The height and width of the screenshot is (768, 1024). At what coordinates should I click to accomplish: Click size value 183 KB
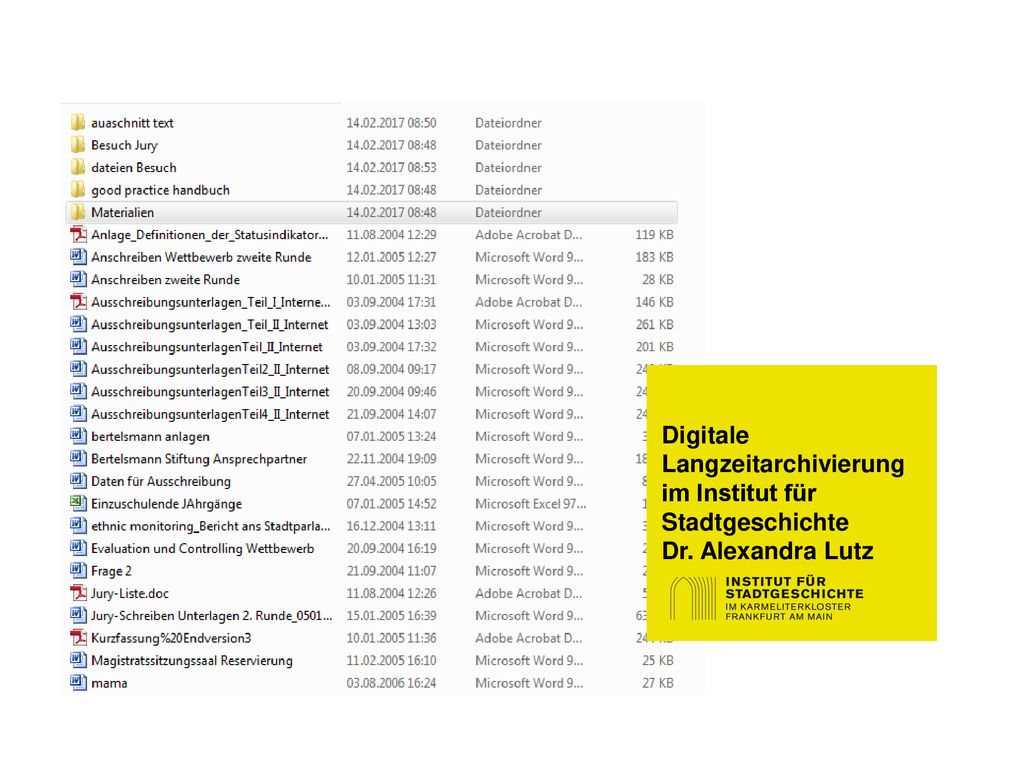[x=654, y=257]
